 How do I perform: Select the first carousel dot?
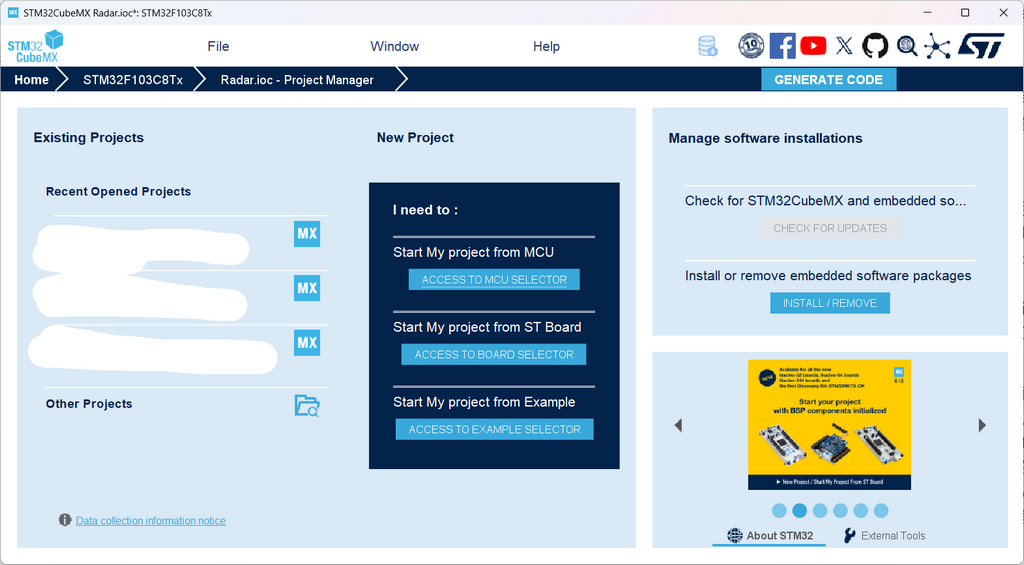click(x=779, y=510)
